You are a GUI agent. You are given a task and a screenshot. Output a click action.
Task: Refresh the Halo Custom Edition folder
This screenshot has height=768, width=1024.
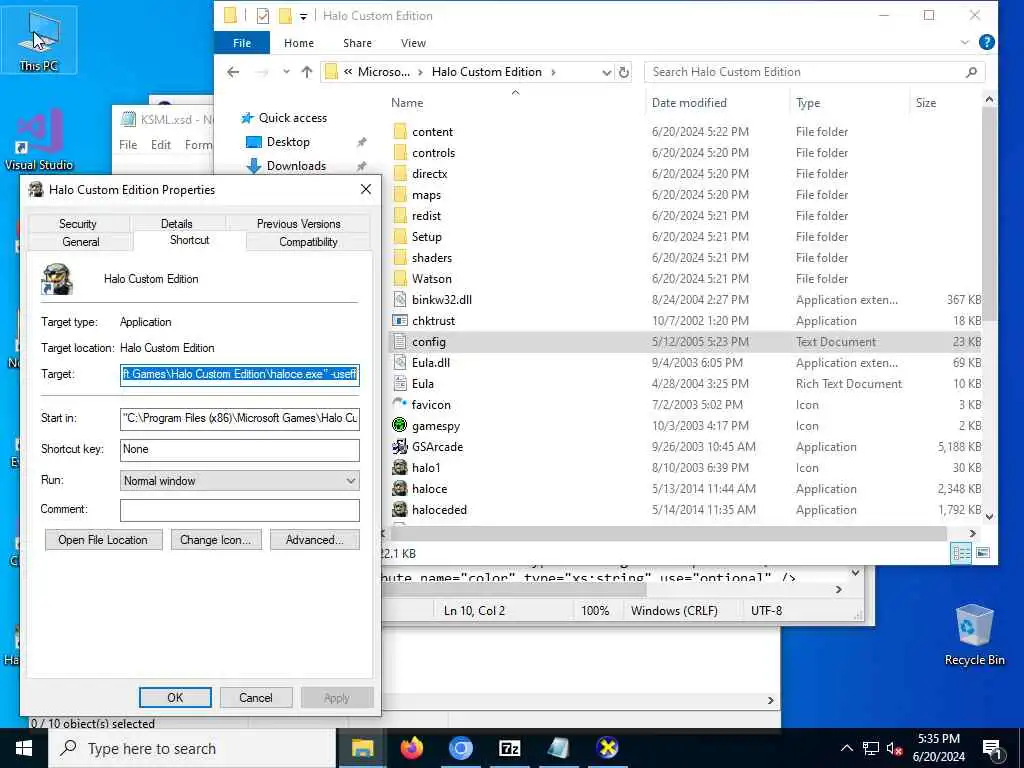coord(624,72)
